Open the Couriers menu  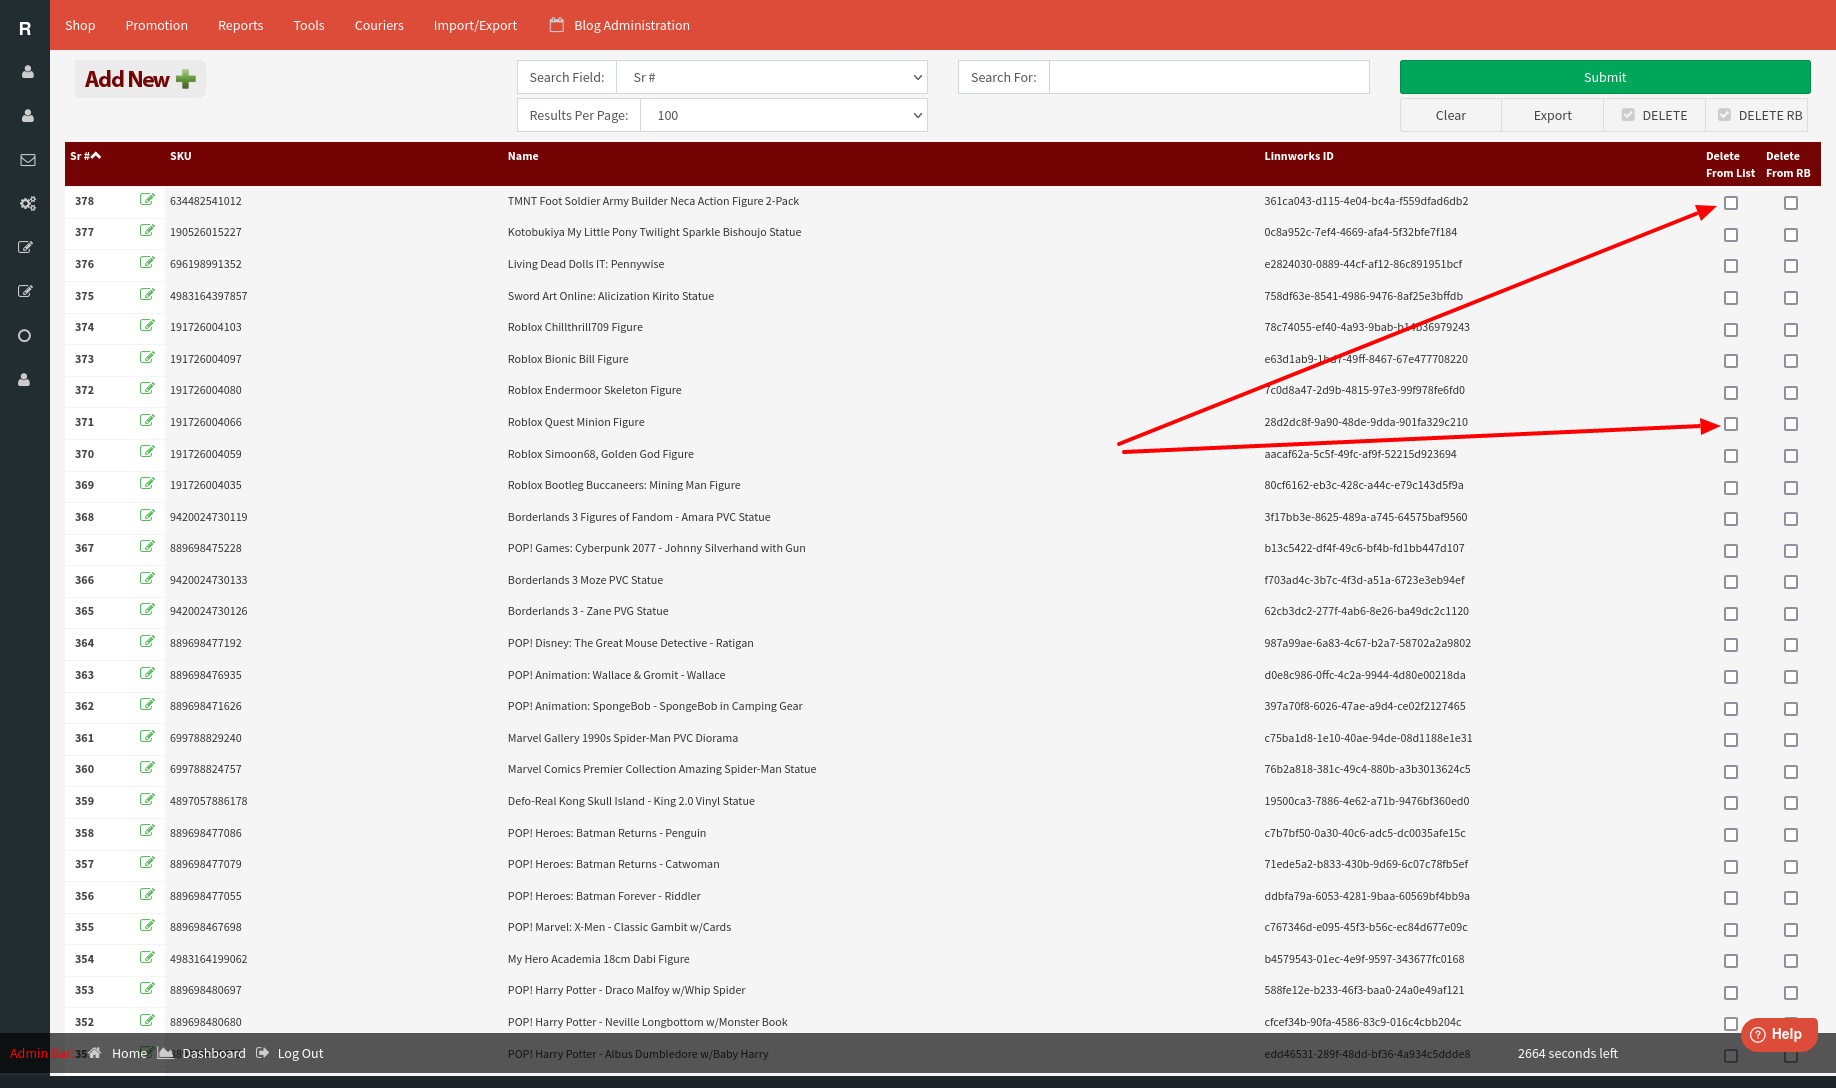coord(379,25)
